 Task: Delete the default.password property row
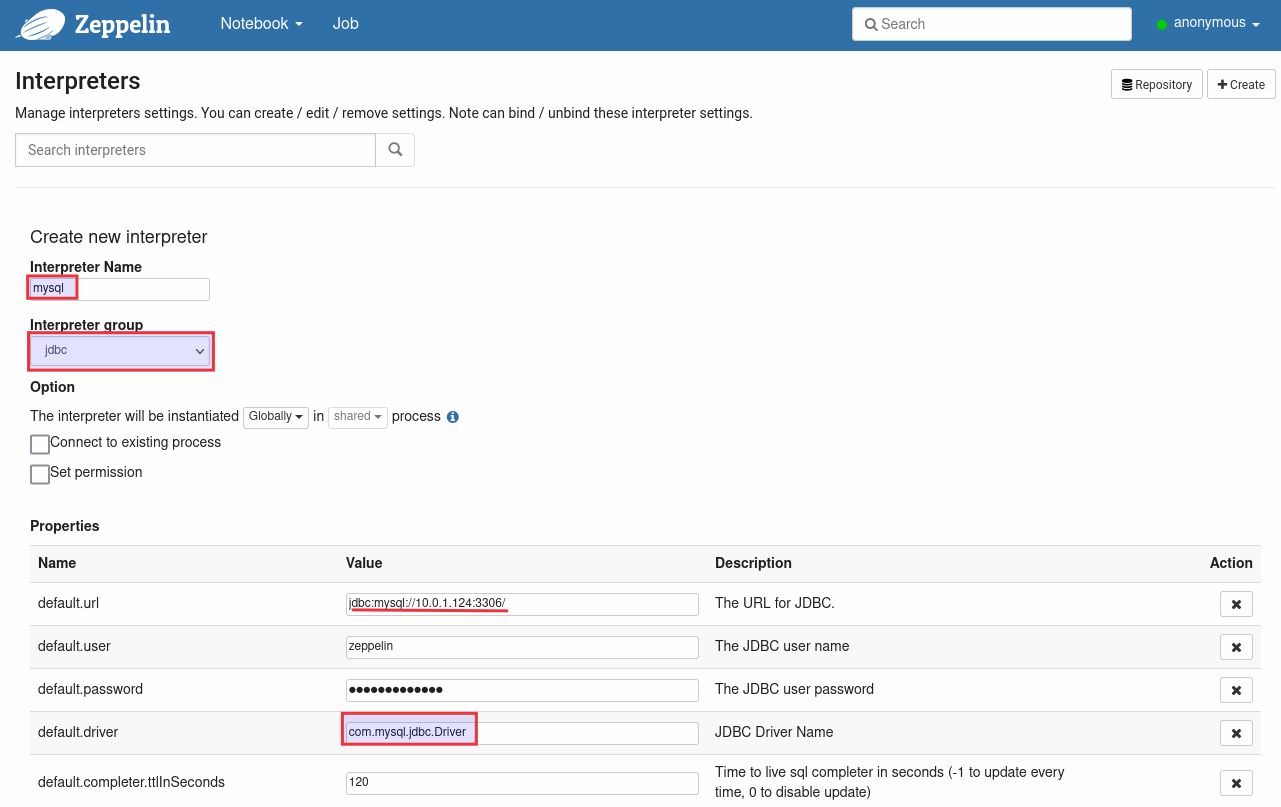click(x=1236, y=690)
